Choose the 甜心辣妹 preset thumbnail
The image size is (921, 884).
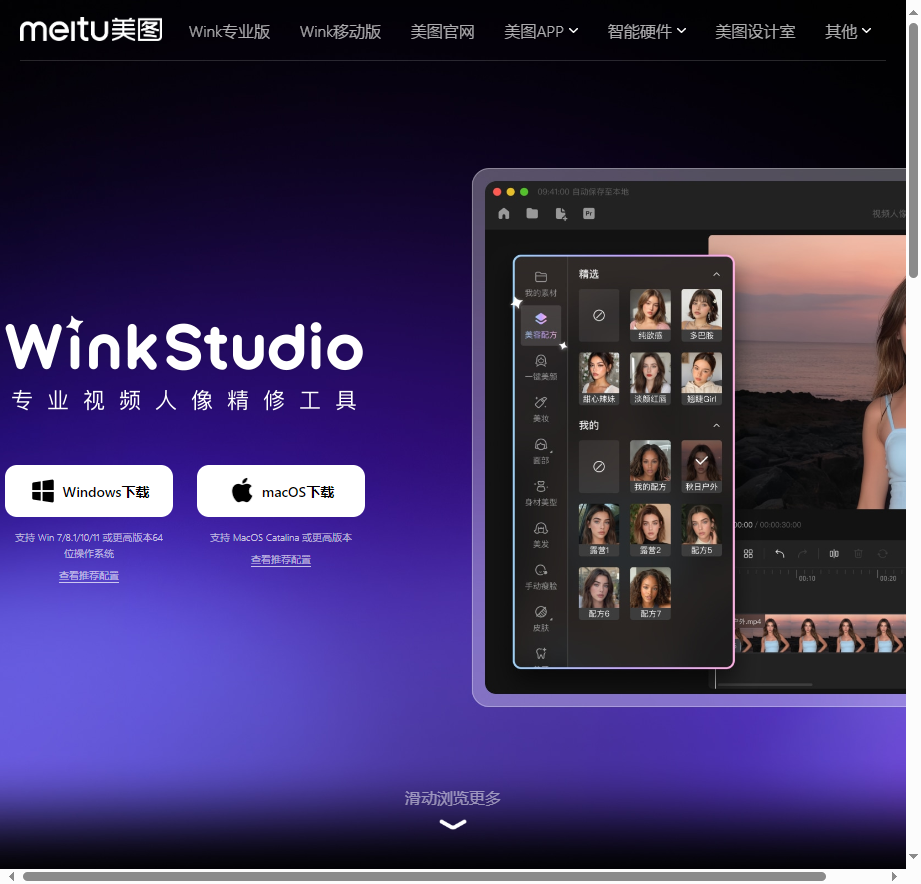point(599,379)
